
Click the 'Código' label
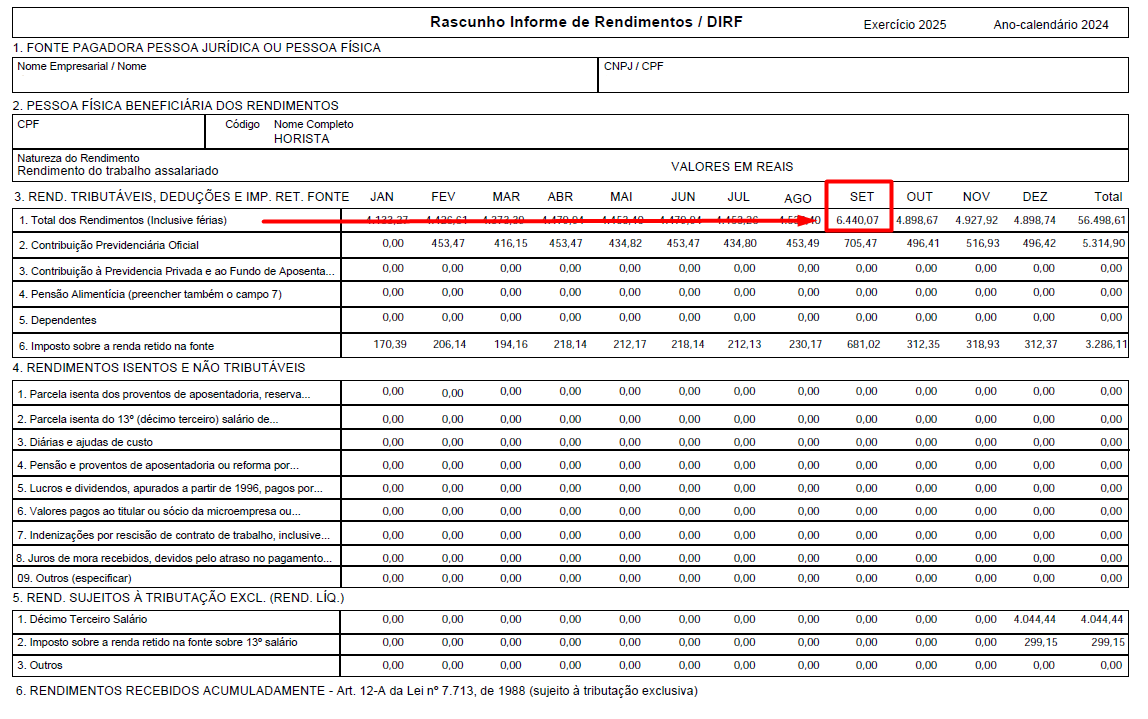point(242,124)
